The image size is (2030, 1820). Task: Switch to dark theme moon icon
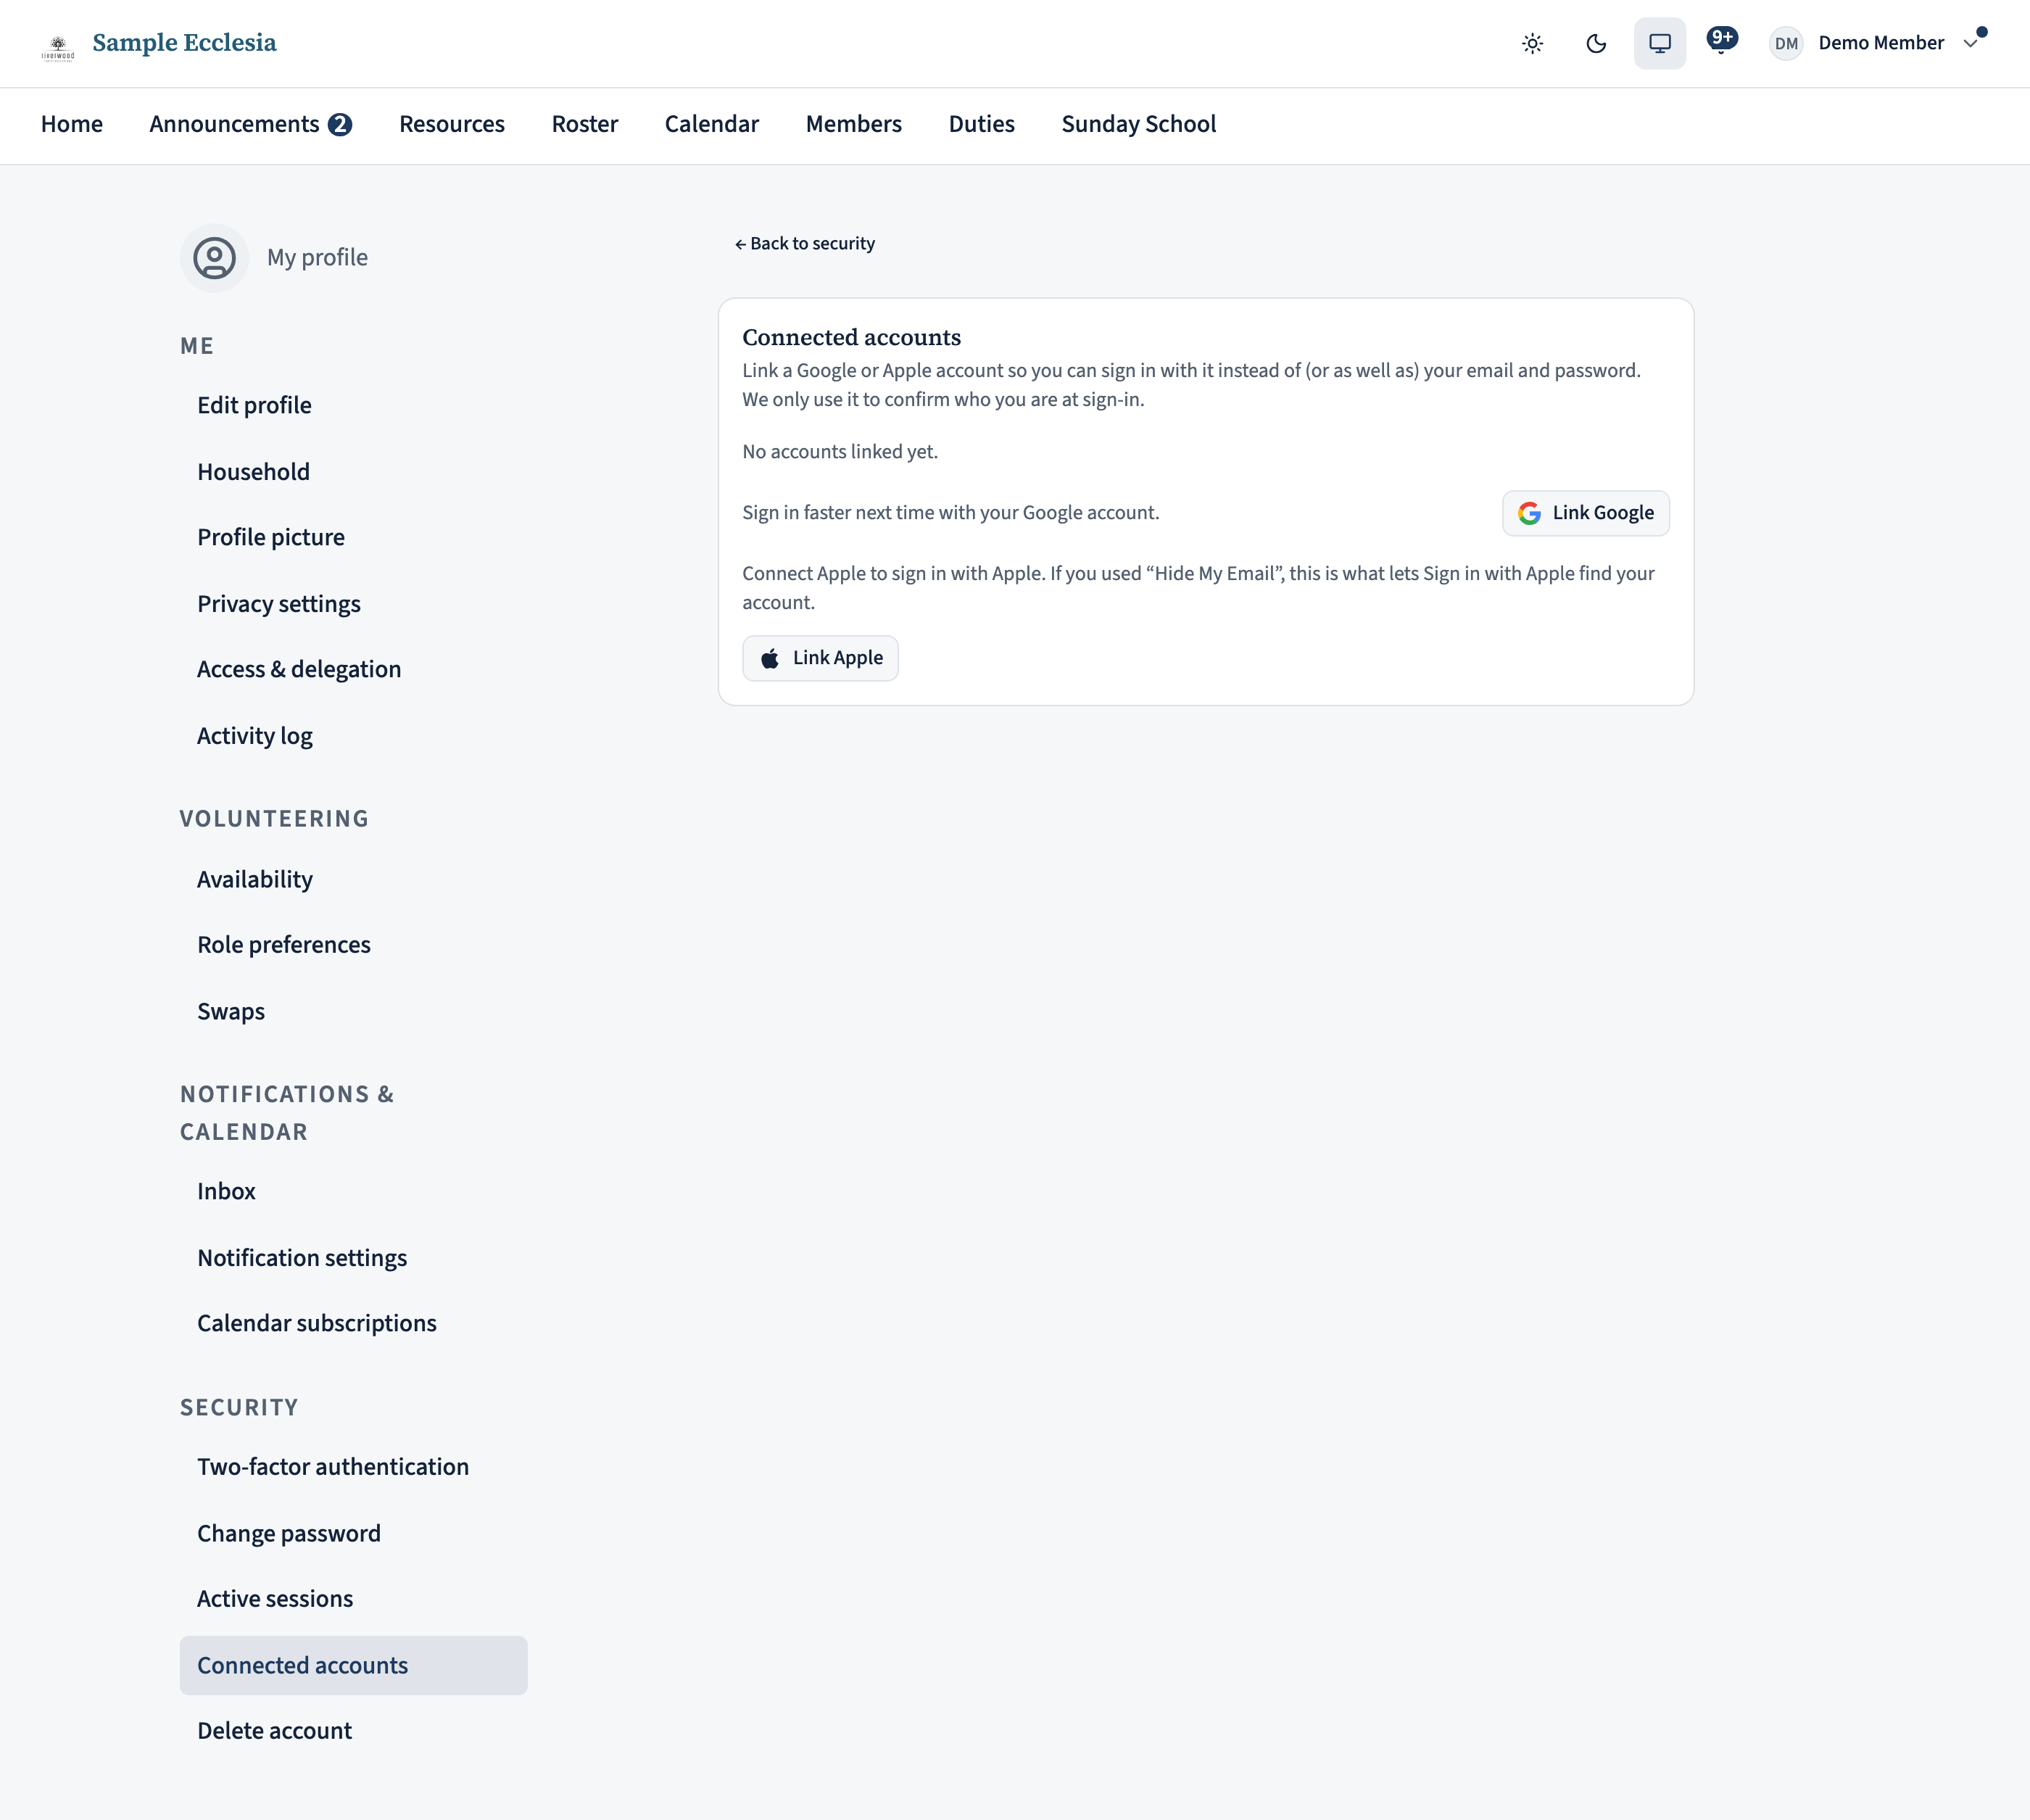pyautogui.click(x=1596, y=43)
